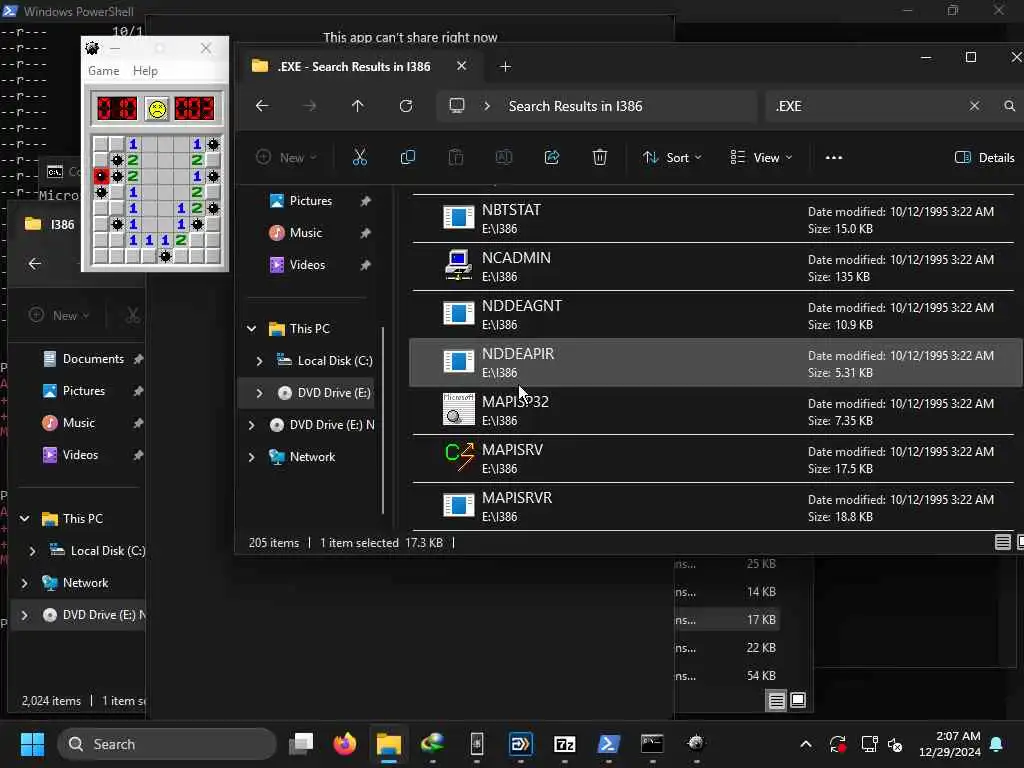Open the View dropdown
Image resolution: width=1024 pixels, height=768 pixels.
(x=761, y=157)
